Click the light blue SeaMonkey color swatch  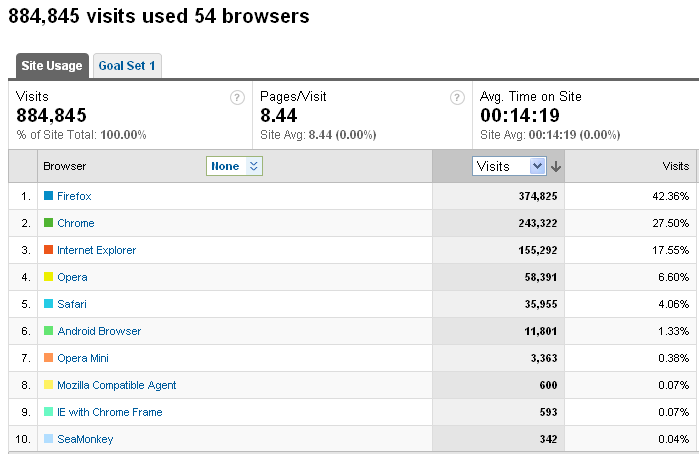point(49,438)
